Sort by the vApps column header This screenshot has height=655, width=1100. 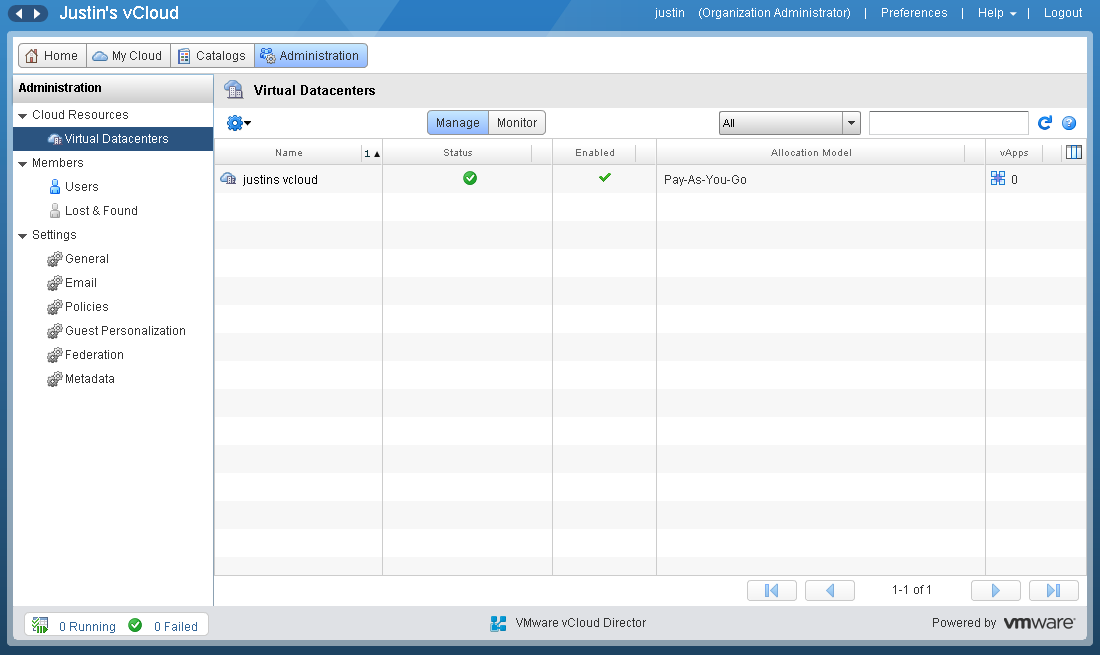(x=1014, y=153)
